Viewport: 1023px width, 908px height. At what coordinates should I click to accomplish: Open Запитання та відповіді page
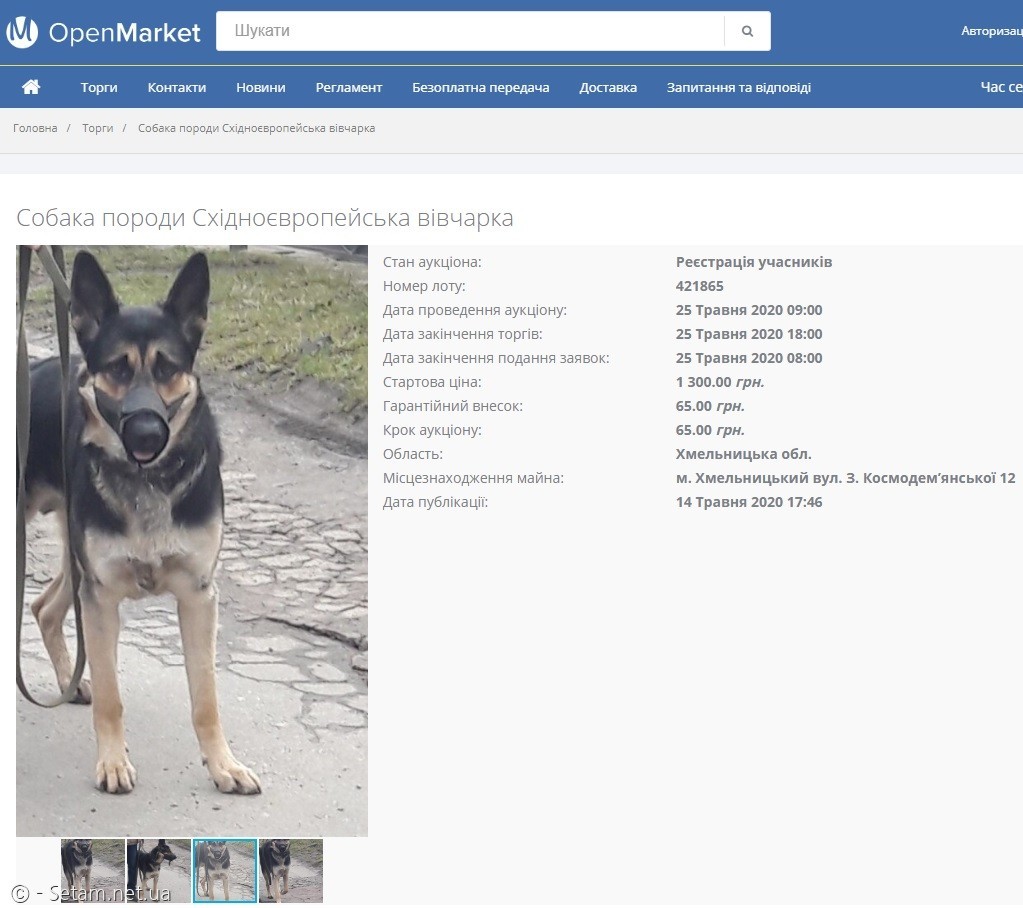739,87
